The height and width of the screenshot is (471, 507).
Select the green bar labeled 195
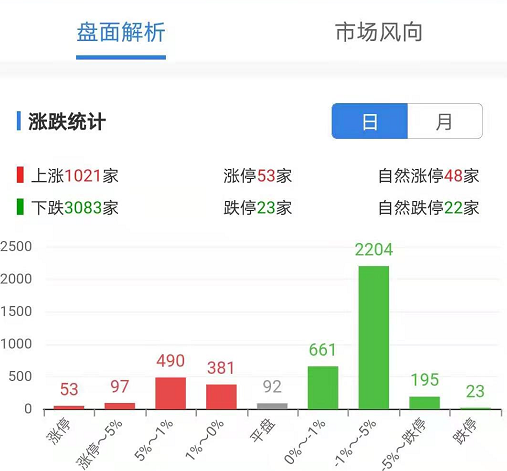pyautogui.click(x=425, y=403)
